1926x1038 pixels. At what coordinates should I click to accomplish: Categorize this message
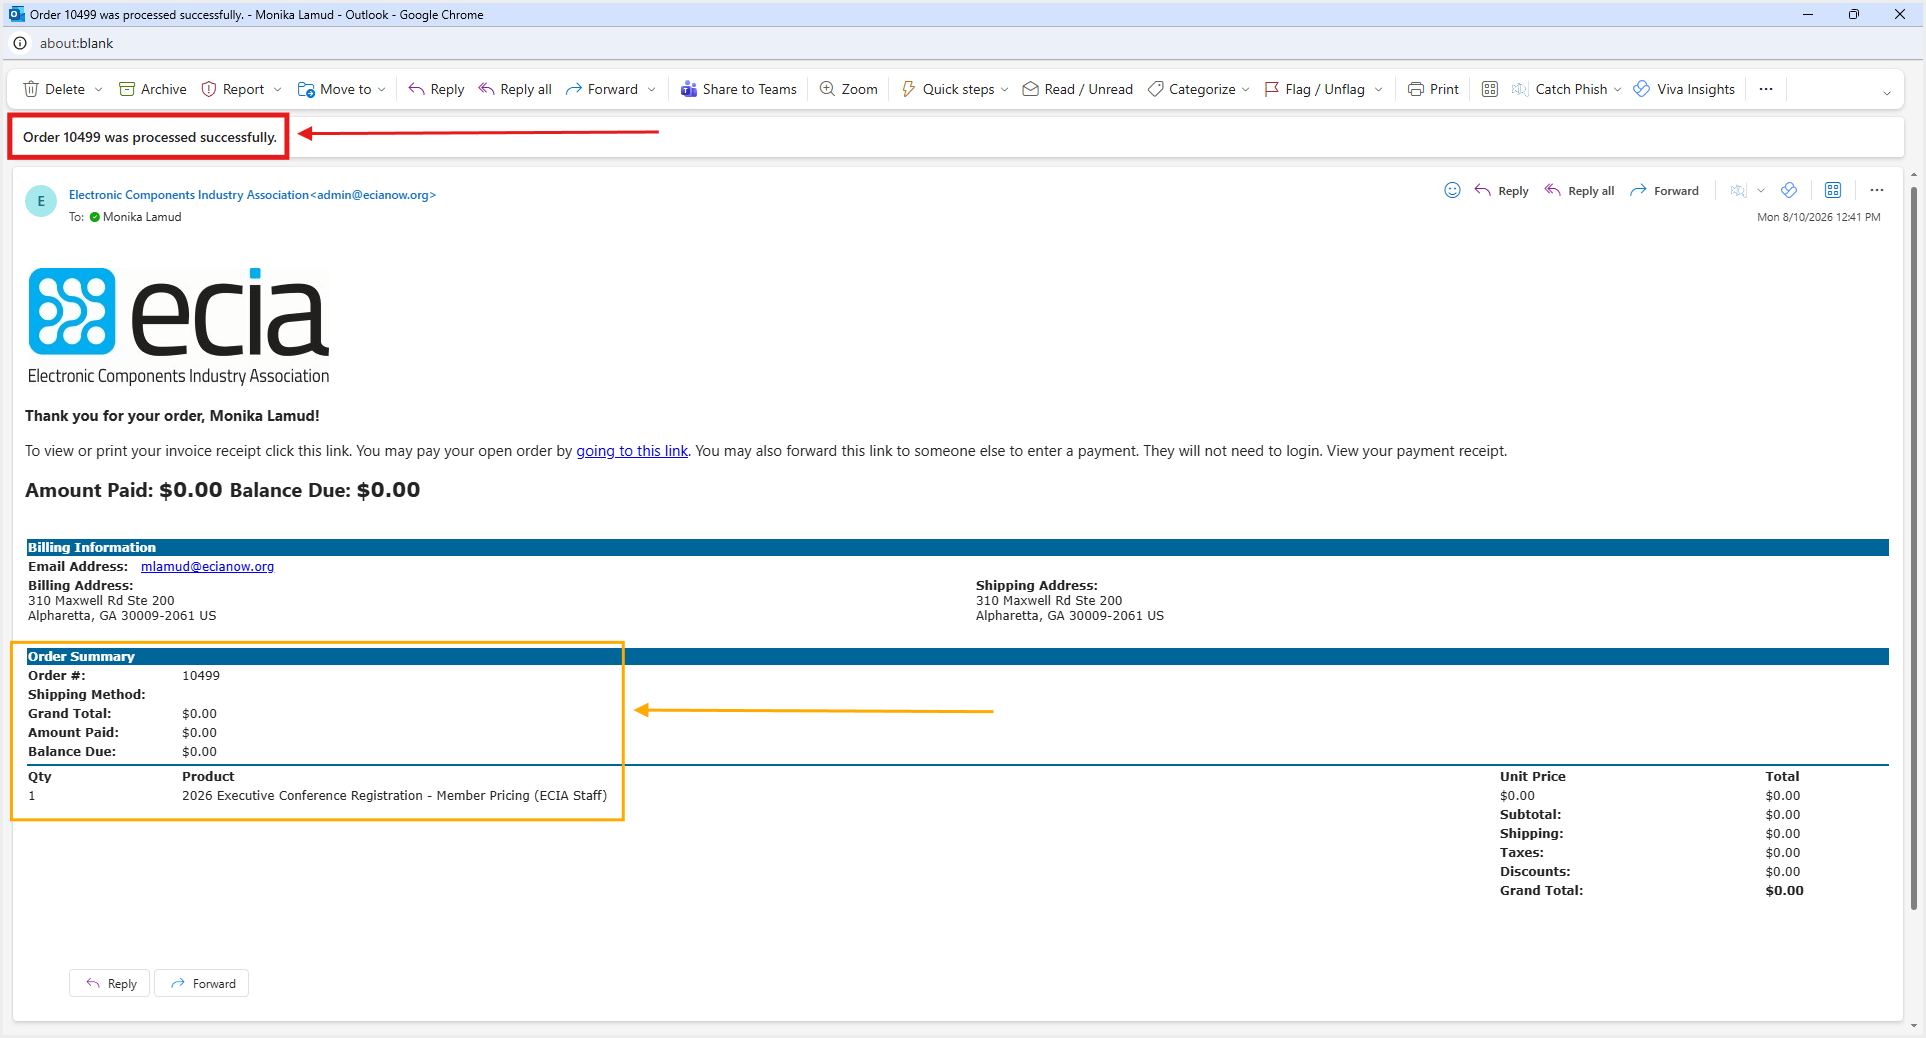(1192, 89)
